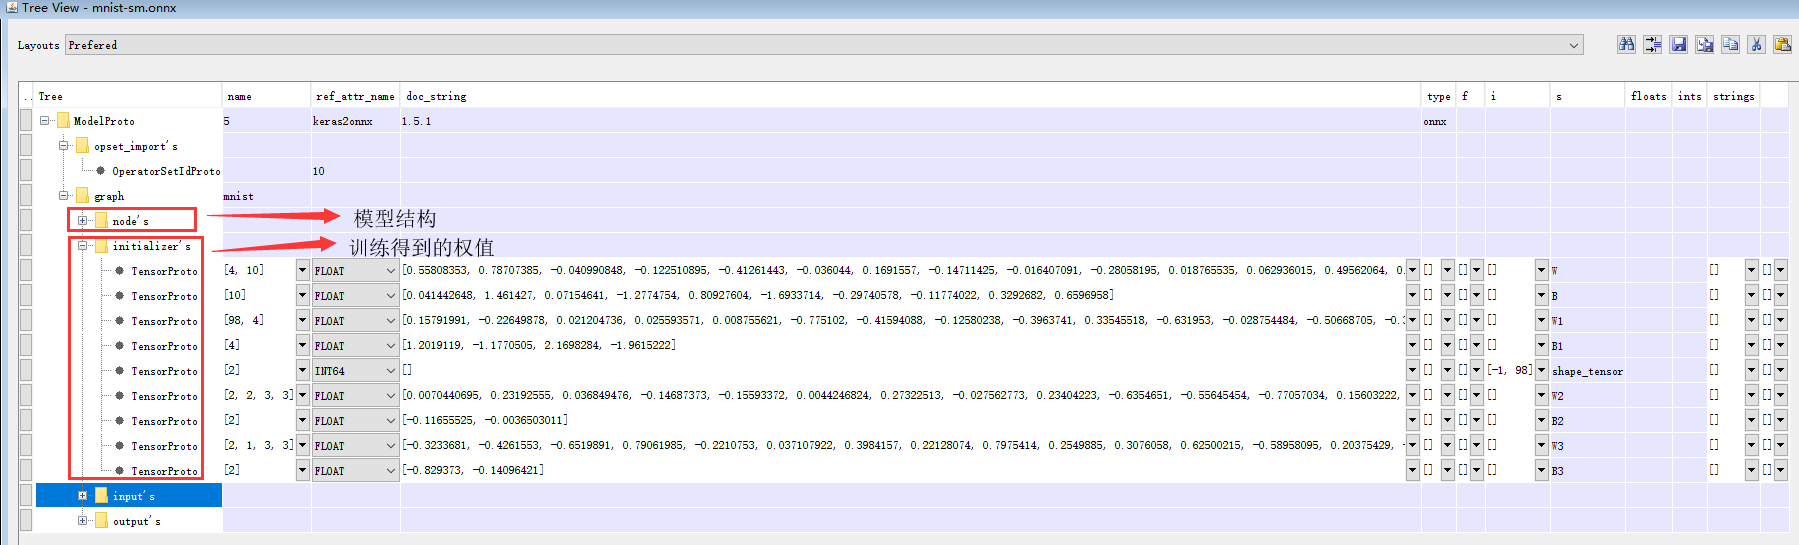Expand the node's tree branch
Screen dimensions: 1799x545
[x=83, y=221]
